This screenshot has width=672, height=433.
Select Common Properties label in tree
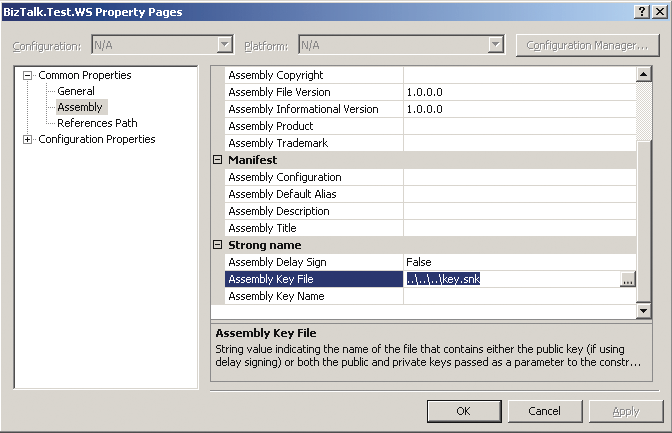click(85, 75)
